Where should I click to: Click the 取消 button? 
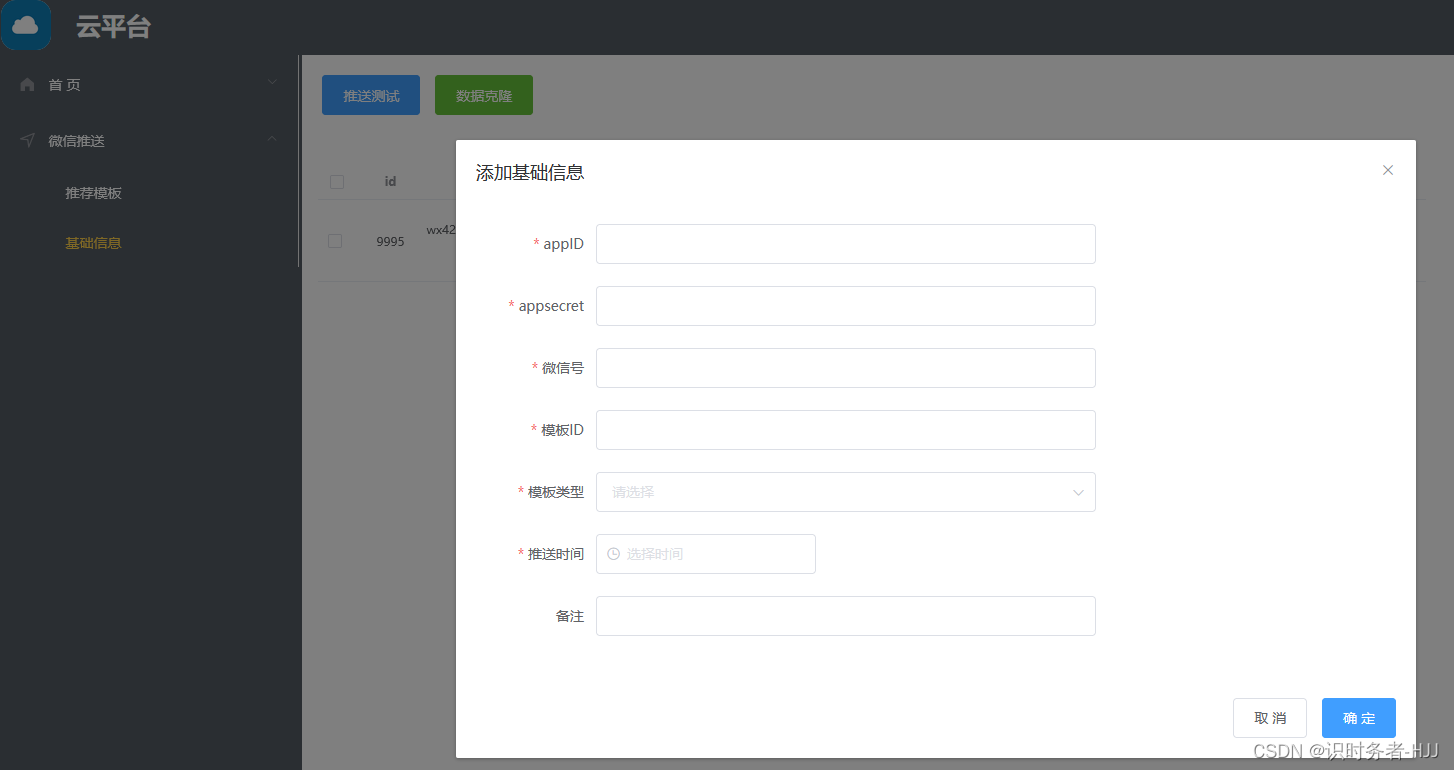coord(1270,718)
